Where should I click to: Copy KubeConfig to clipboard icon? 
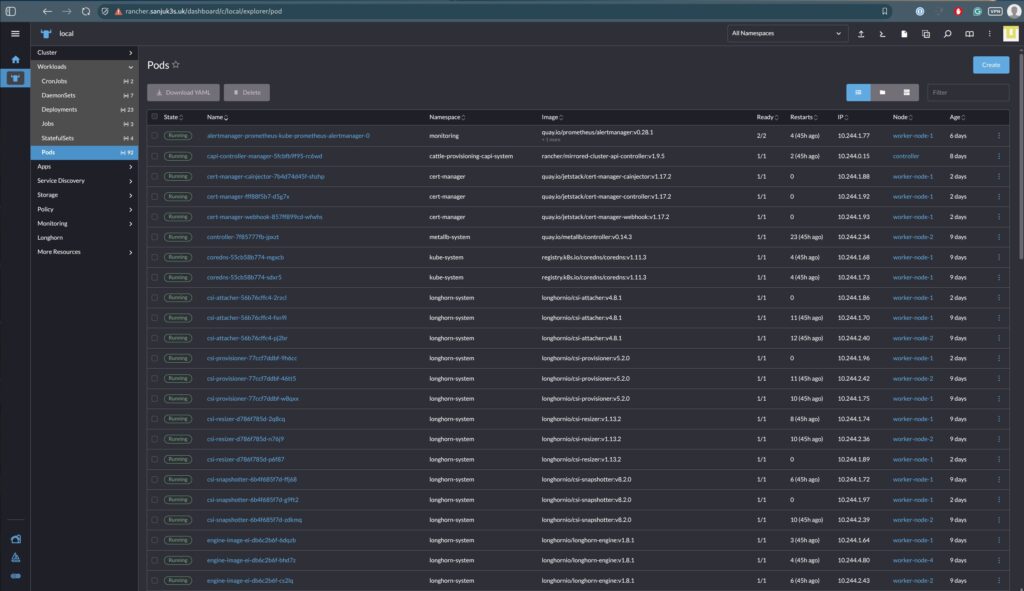[x=925, y=33]
